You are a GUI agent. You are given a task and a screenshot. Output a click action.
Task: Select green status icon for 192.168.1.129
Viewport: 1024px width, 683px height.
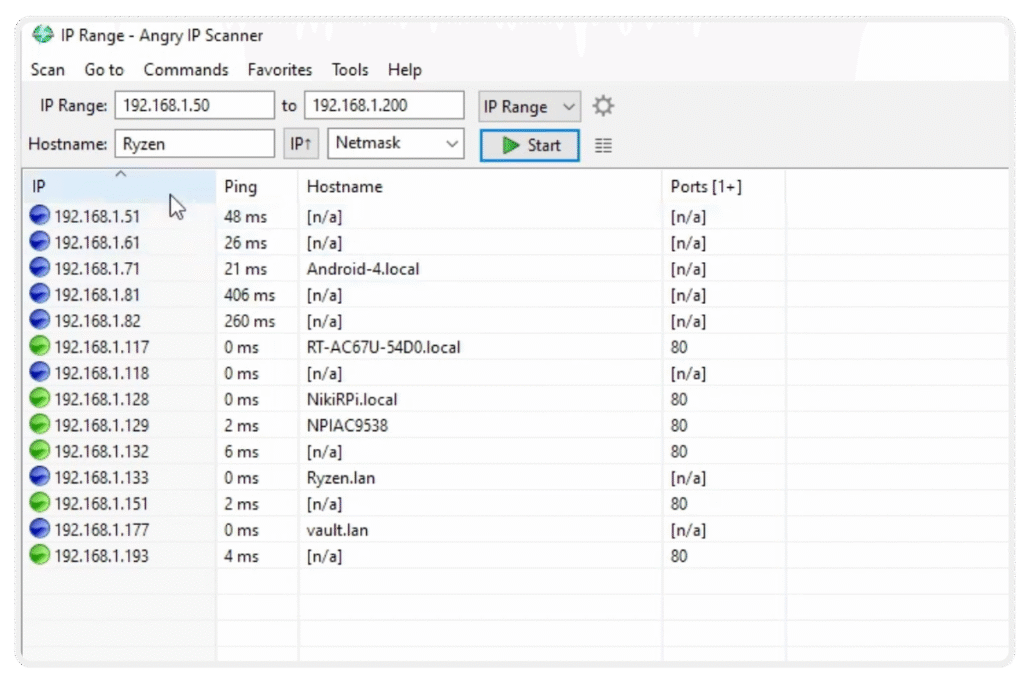click(40, 424)
